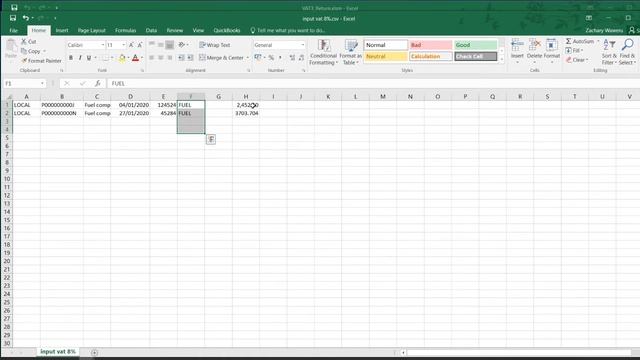
Task: Apply the Good cell style
Action: point(476,45)
